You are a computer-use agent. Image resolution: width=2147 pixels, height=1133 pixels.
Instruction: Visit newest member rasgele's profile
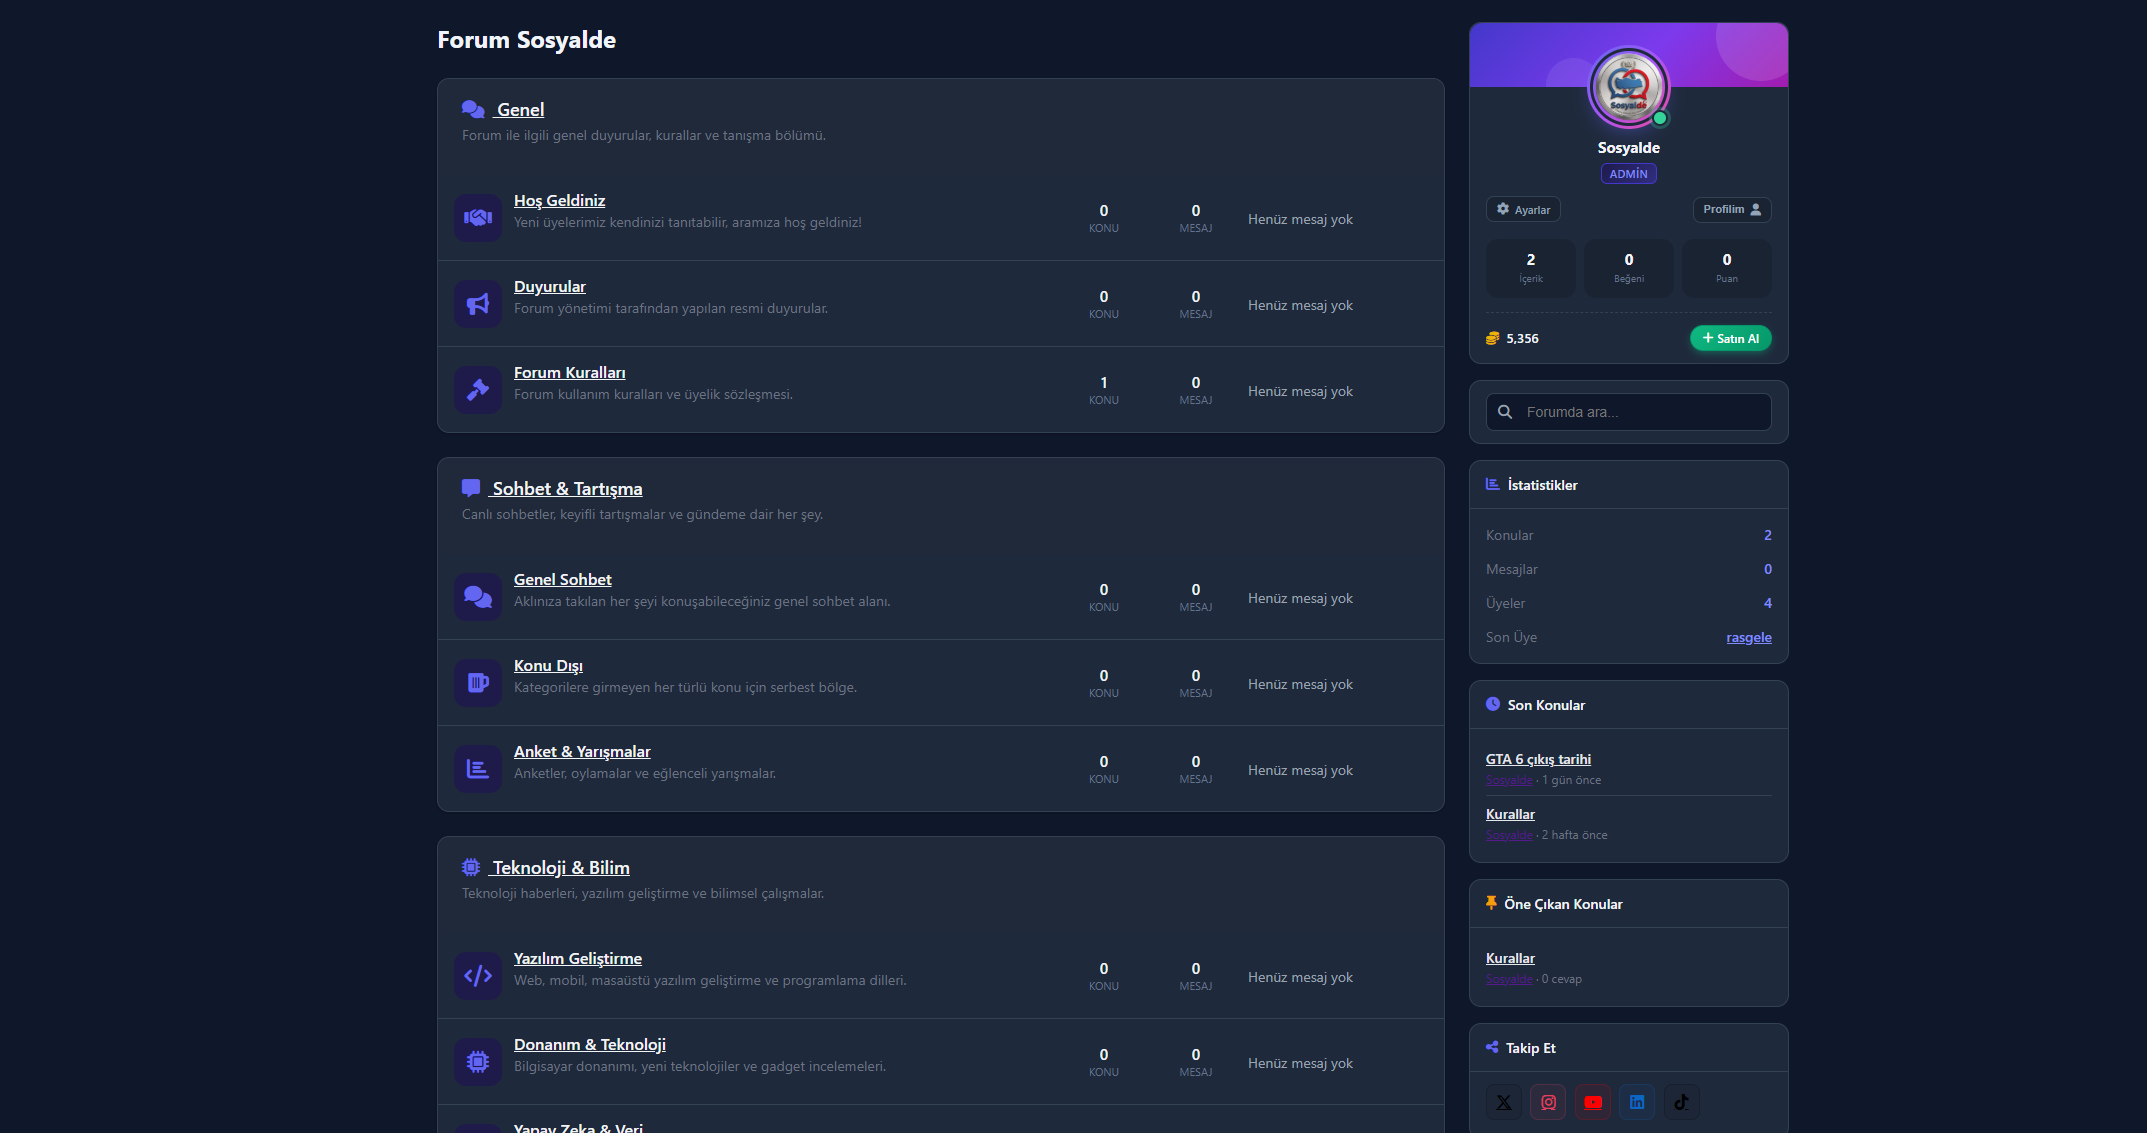pyautogui.click(x=1749, y=637)
